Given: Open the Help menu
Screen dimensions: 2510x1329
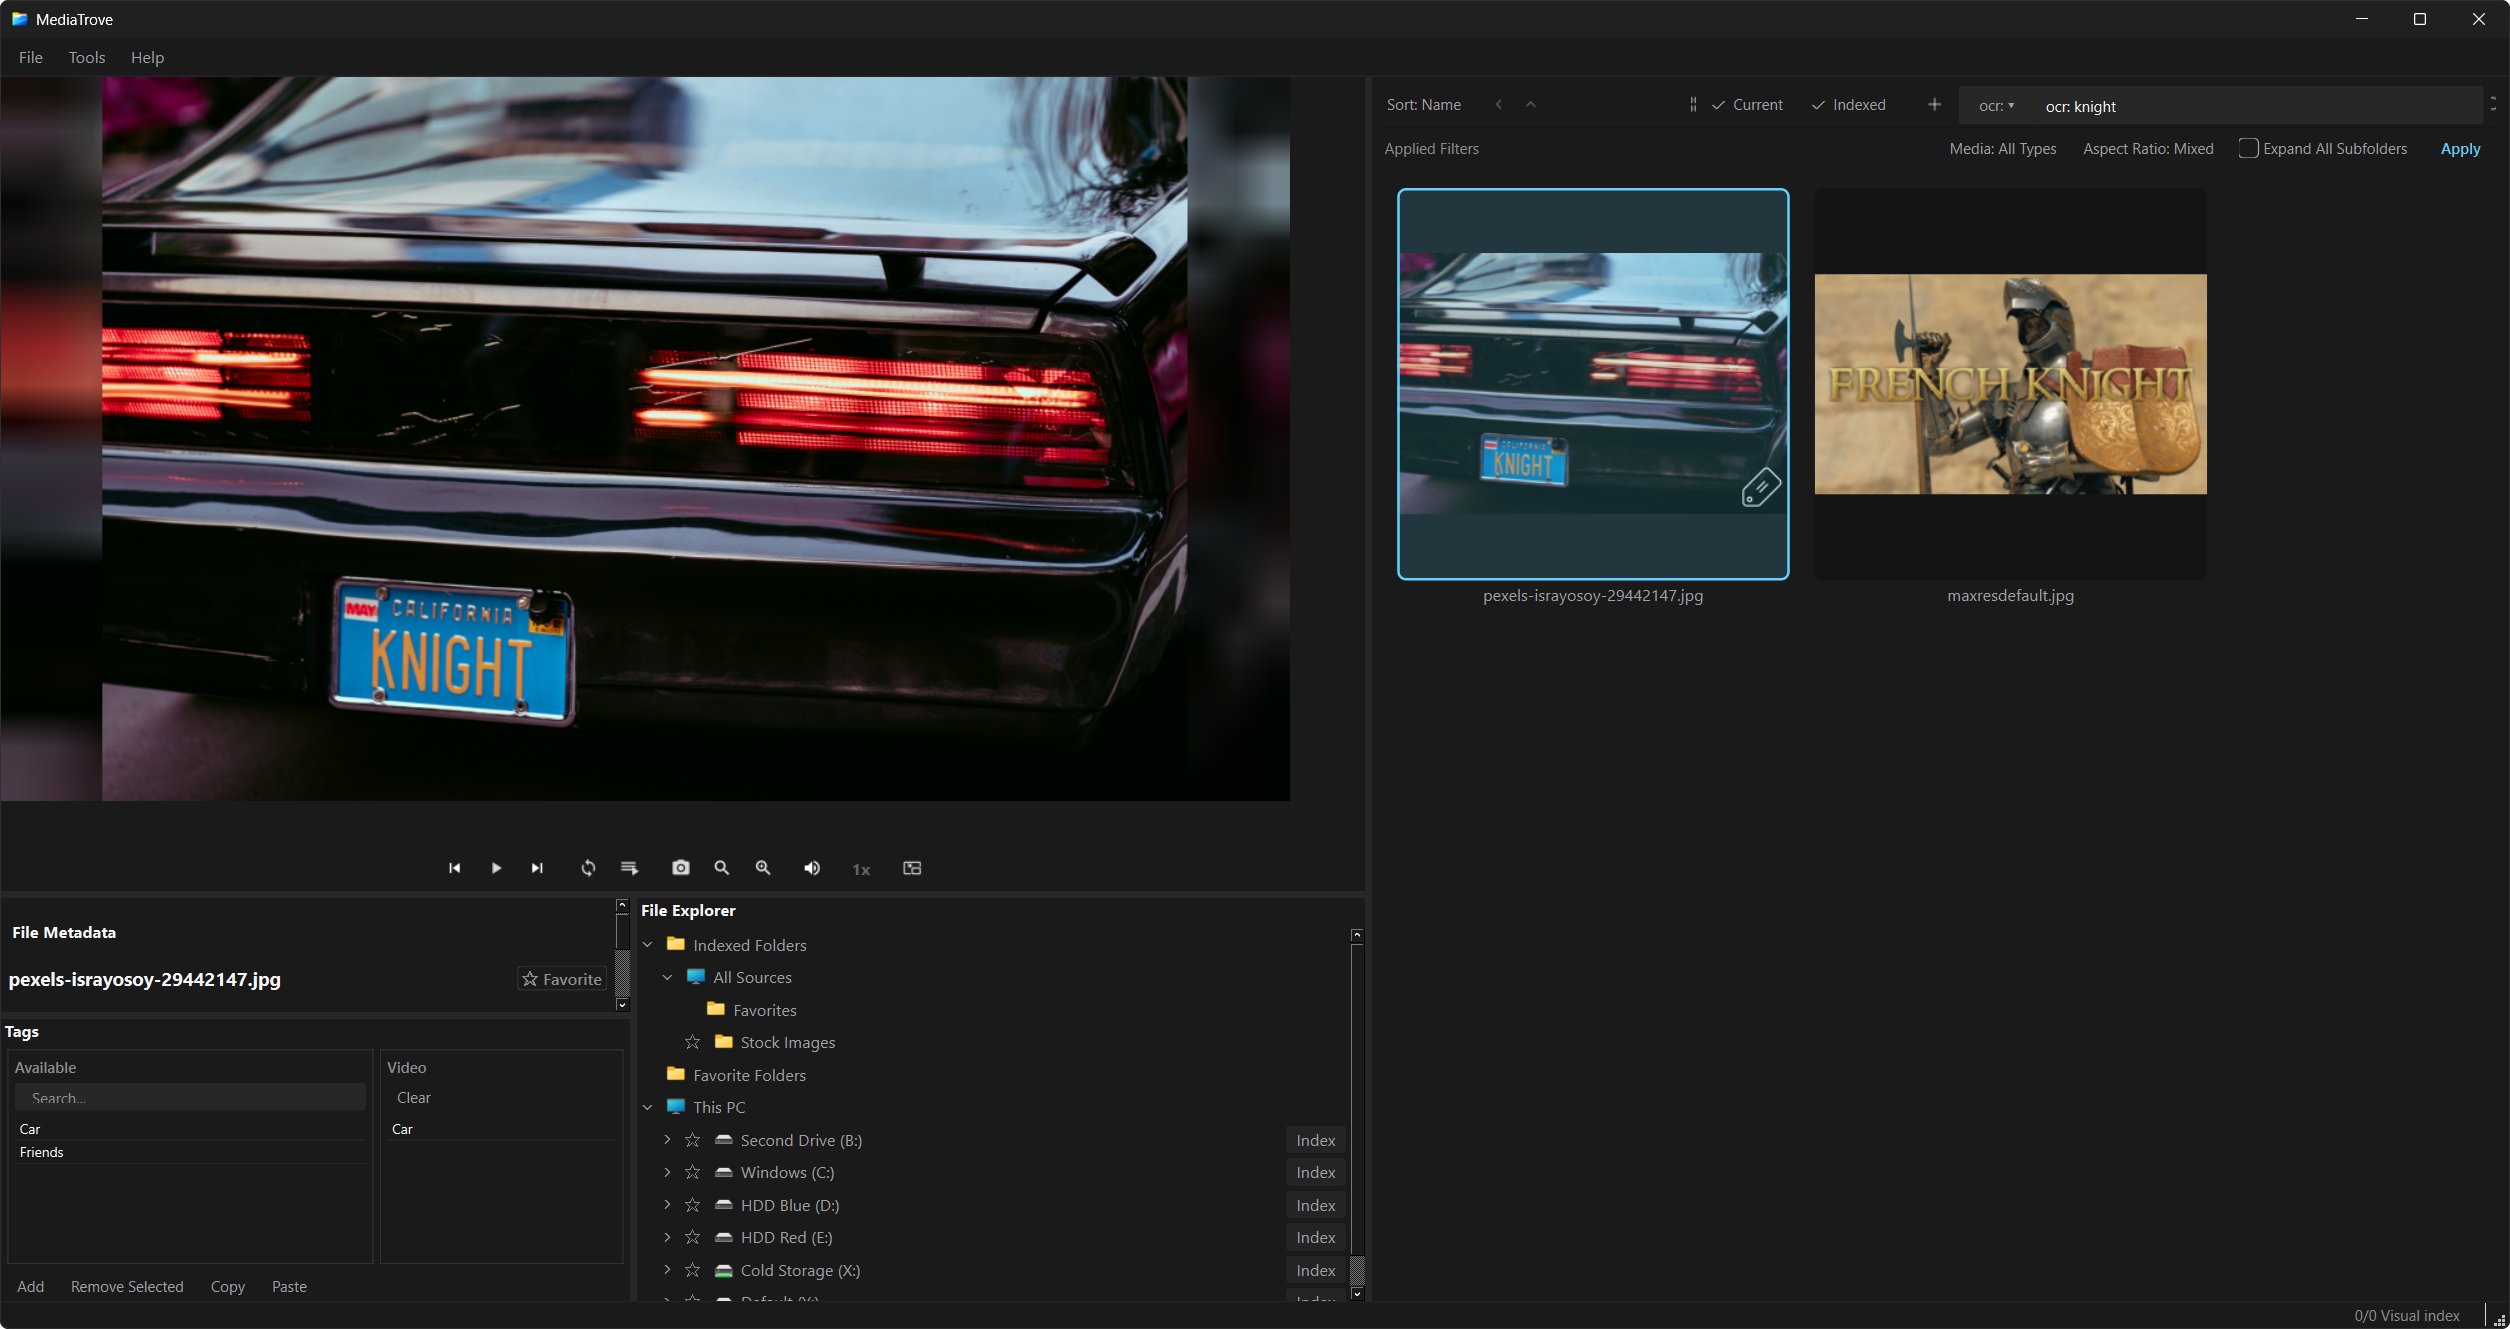Looking at the screenshot, I should pyautogui.click(x=147, y=58).
